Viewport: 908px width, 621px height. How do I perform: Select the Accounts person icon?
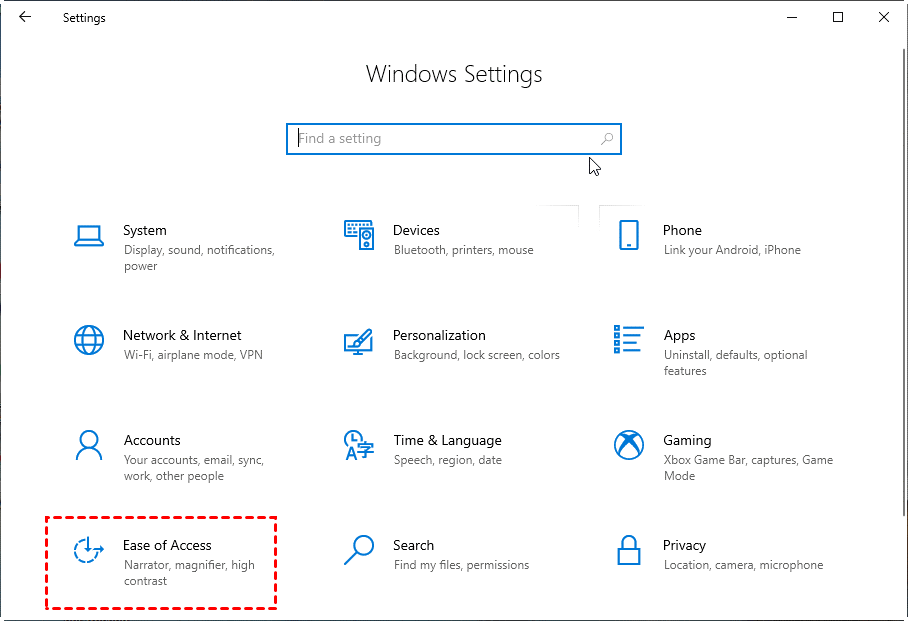89,445
